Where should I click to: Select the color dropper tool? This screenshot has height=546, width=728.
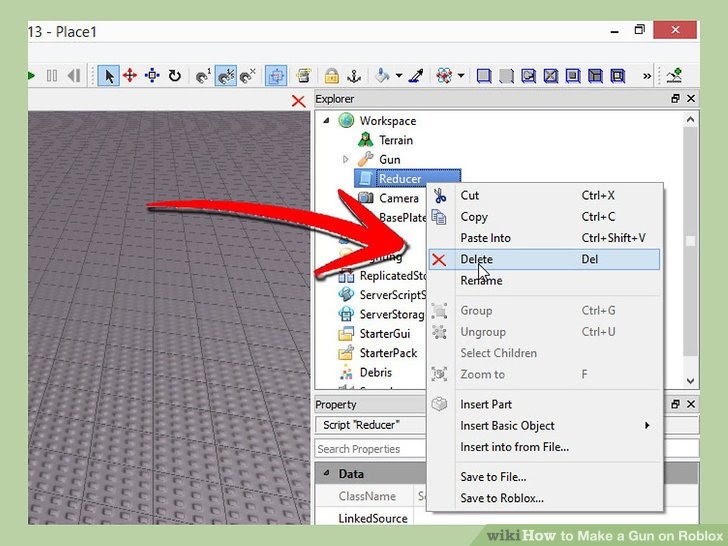[x=416, y=76]
